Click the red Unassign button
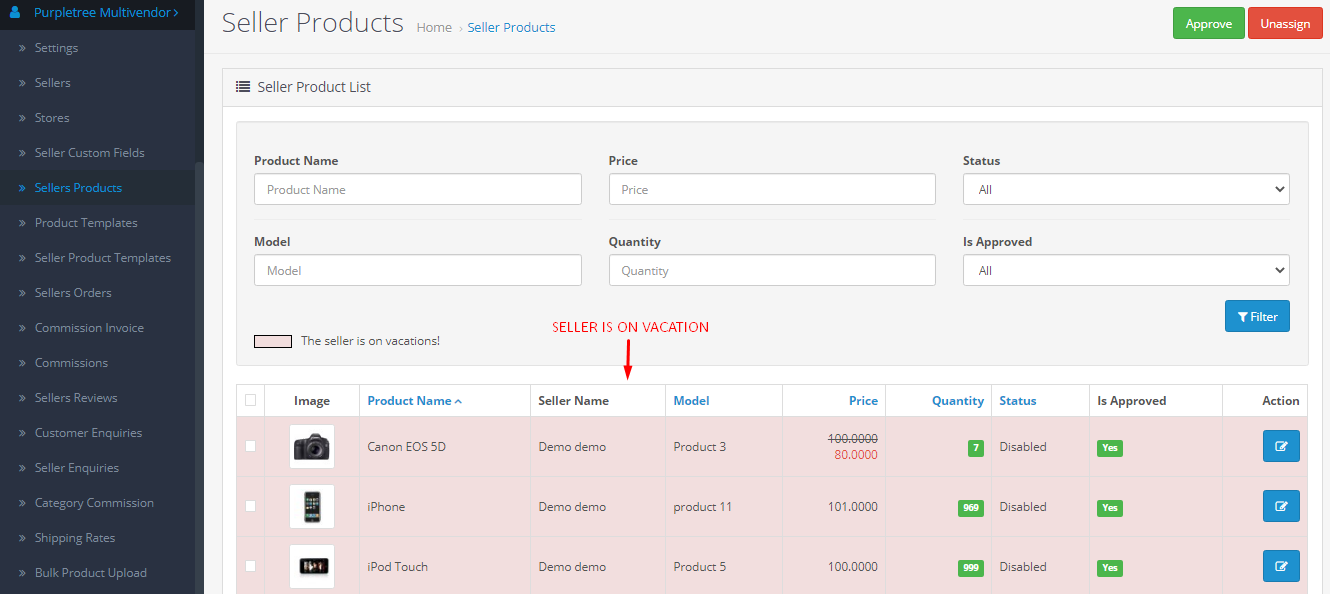The height and width of the screenshot is (594, 1330). 1285,24
